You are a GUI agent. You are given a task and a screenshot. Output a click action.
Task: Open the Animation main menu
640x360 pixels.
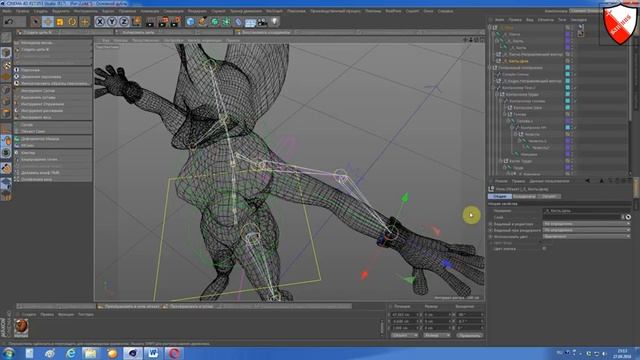coord(150,11)
